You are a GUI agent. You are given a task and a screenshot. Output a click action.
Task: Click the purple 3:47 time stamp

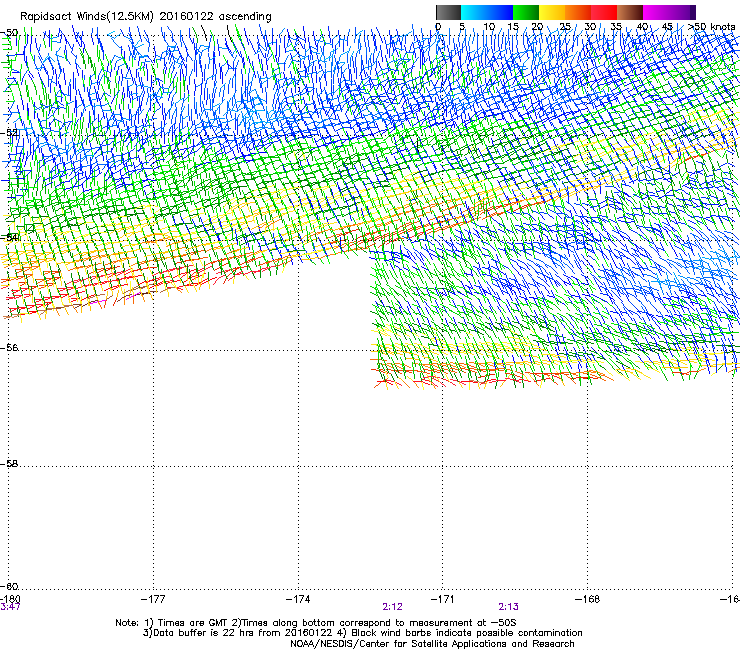10,607
